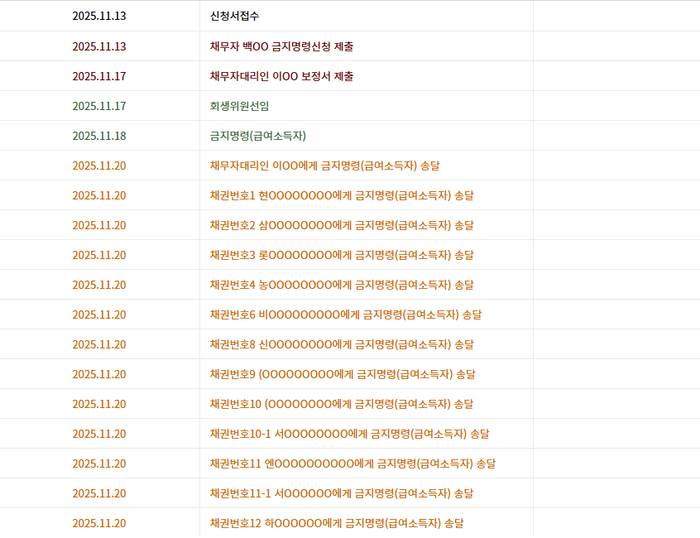Click the 2025.11.13 date of 신청서접수

(99, 16)
